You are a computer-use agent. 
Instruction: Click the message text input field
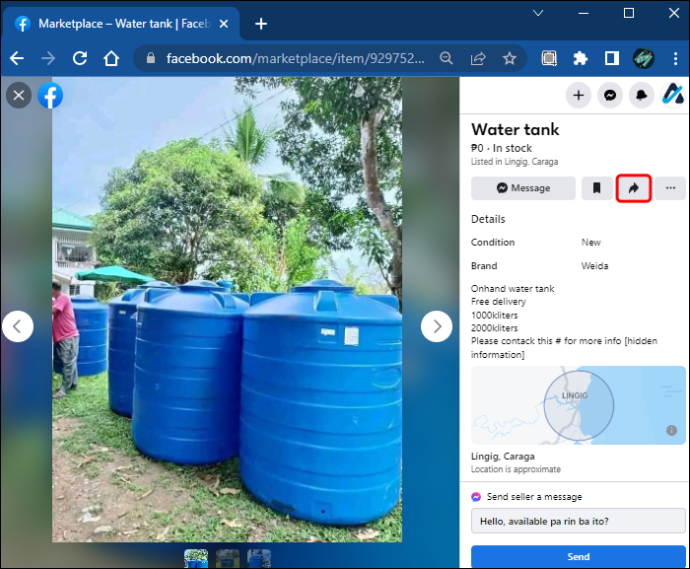[578, 521]
